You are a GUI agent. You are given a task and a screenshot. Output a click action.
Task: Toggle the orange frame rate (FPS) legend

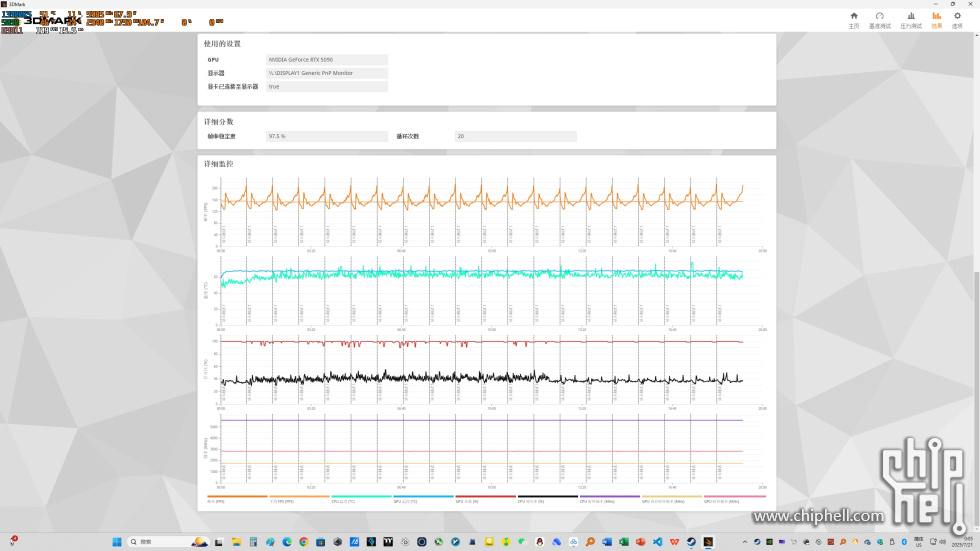click(x=237, y=499)
